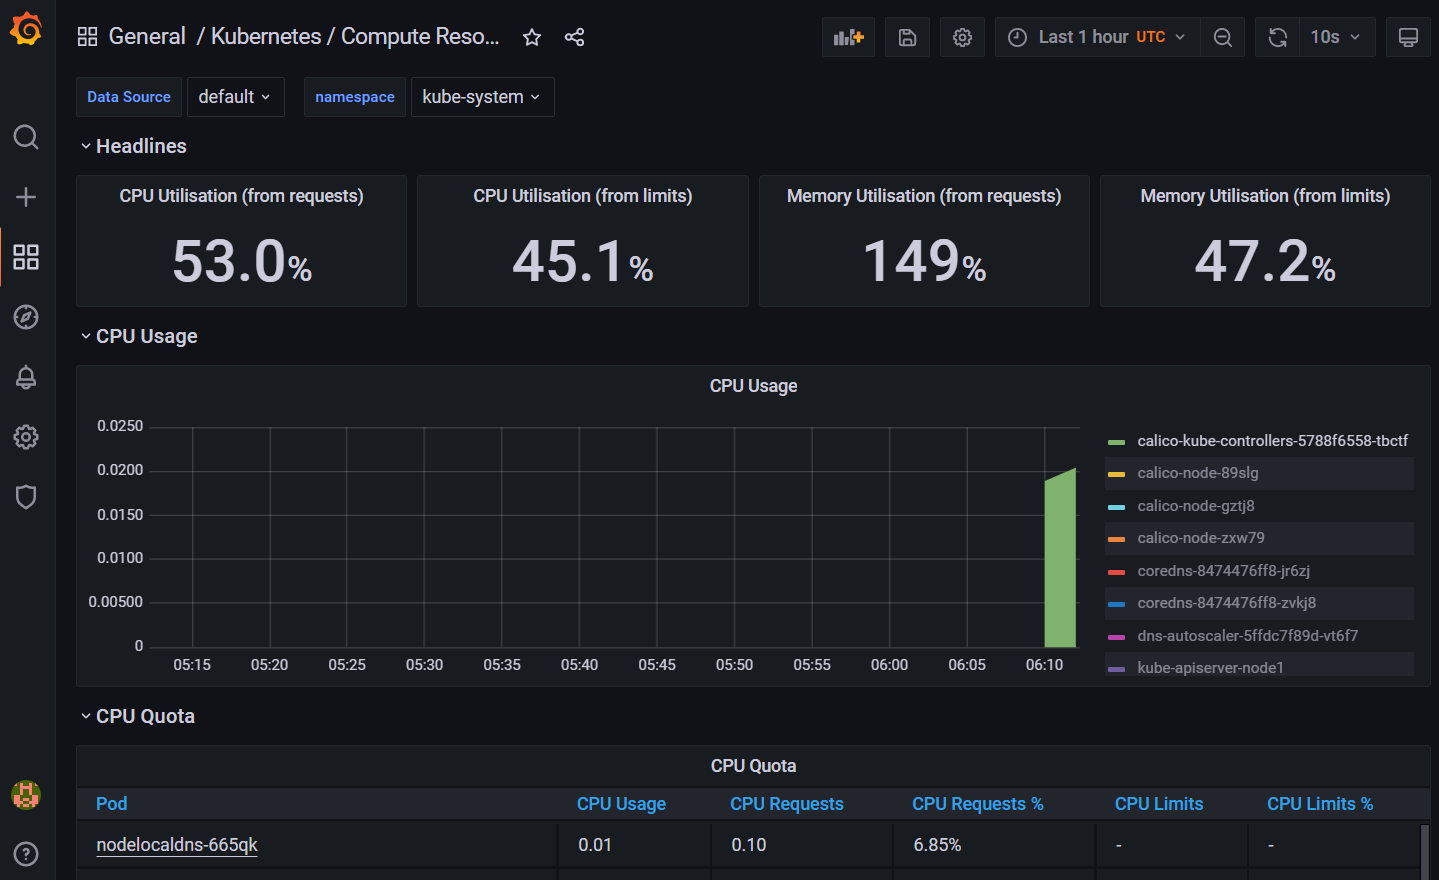Open the Help question mark icon
This screenshot has width=1439, height=880.
click(26, 854)
